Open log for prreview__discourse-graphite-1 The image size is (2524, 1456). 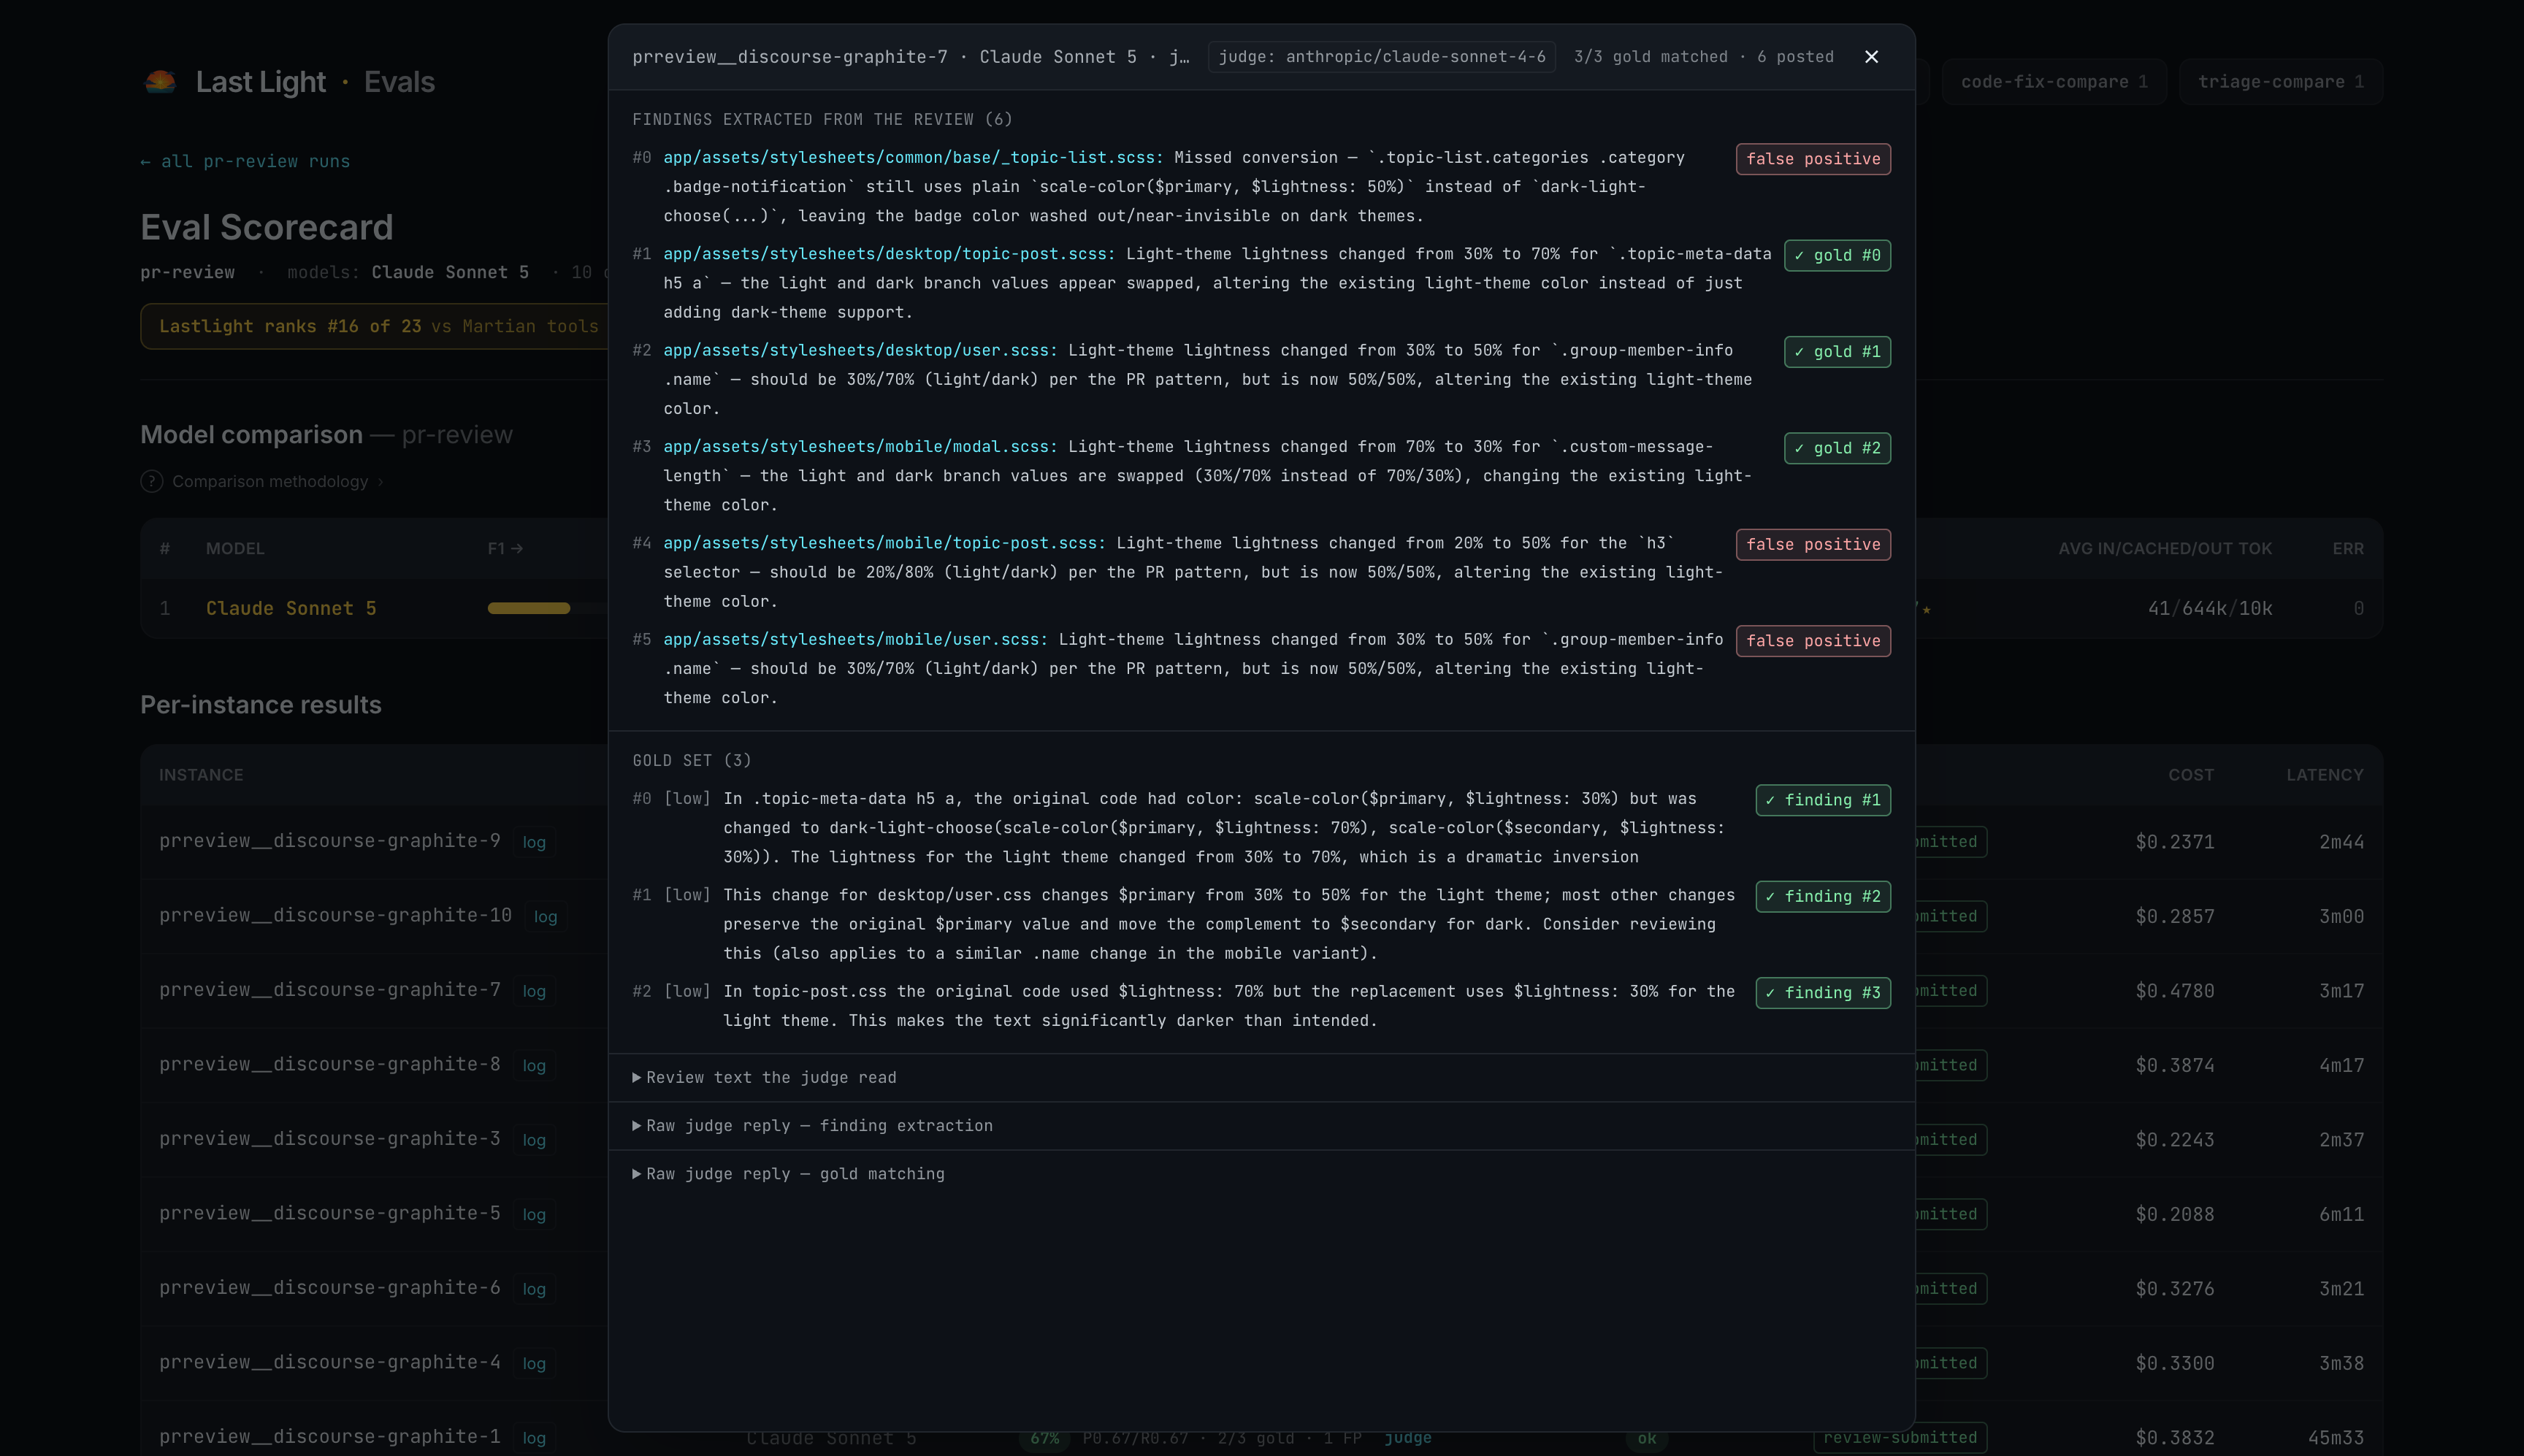[x=534, y=1437]
